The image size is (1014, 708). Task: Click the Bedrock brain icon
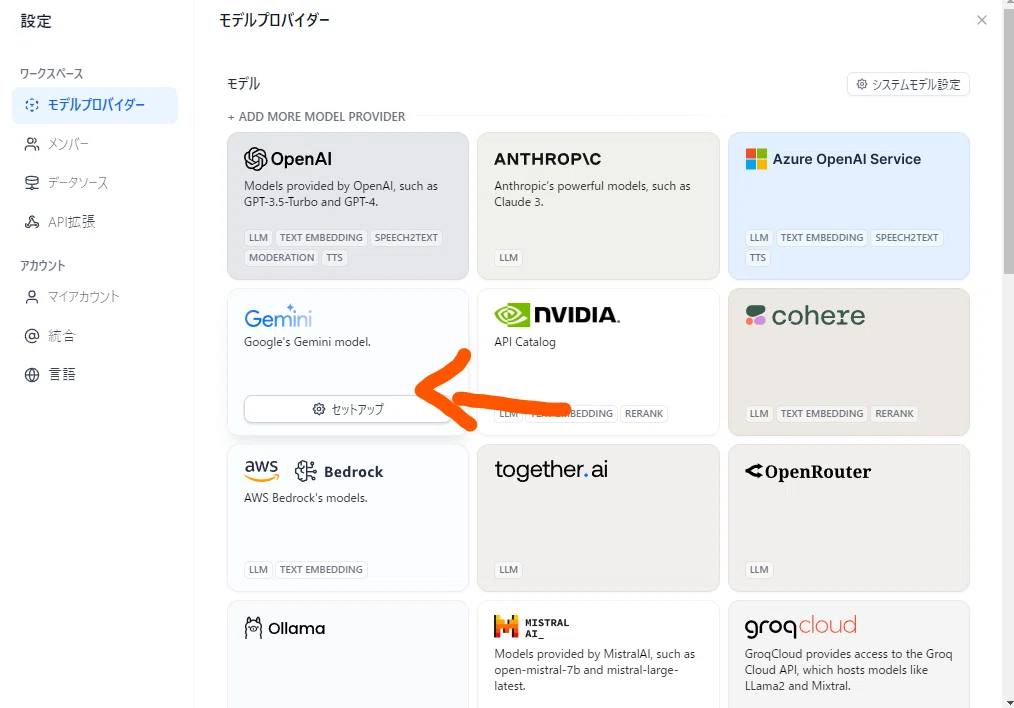tap(306, 471)
